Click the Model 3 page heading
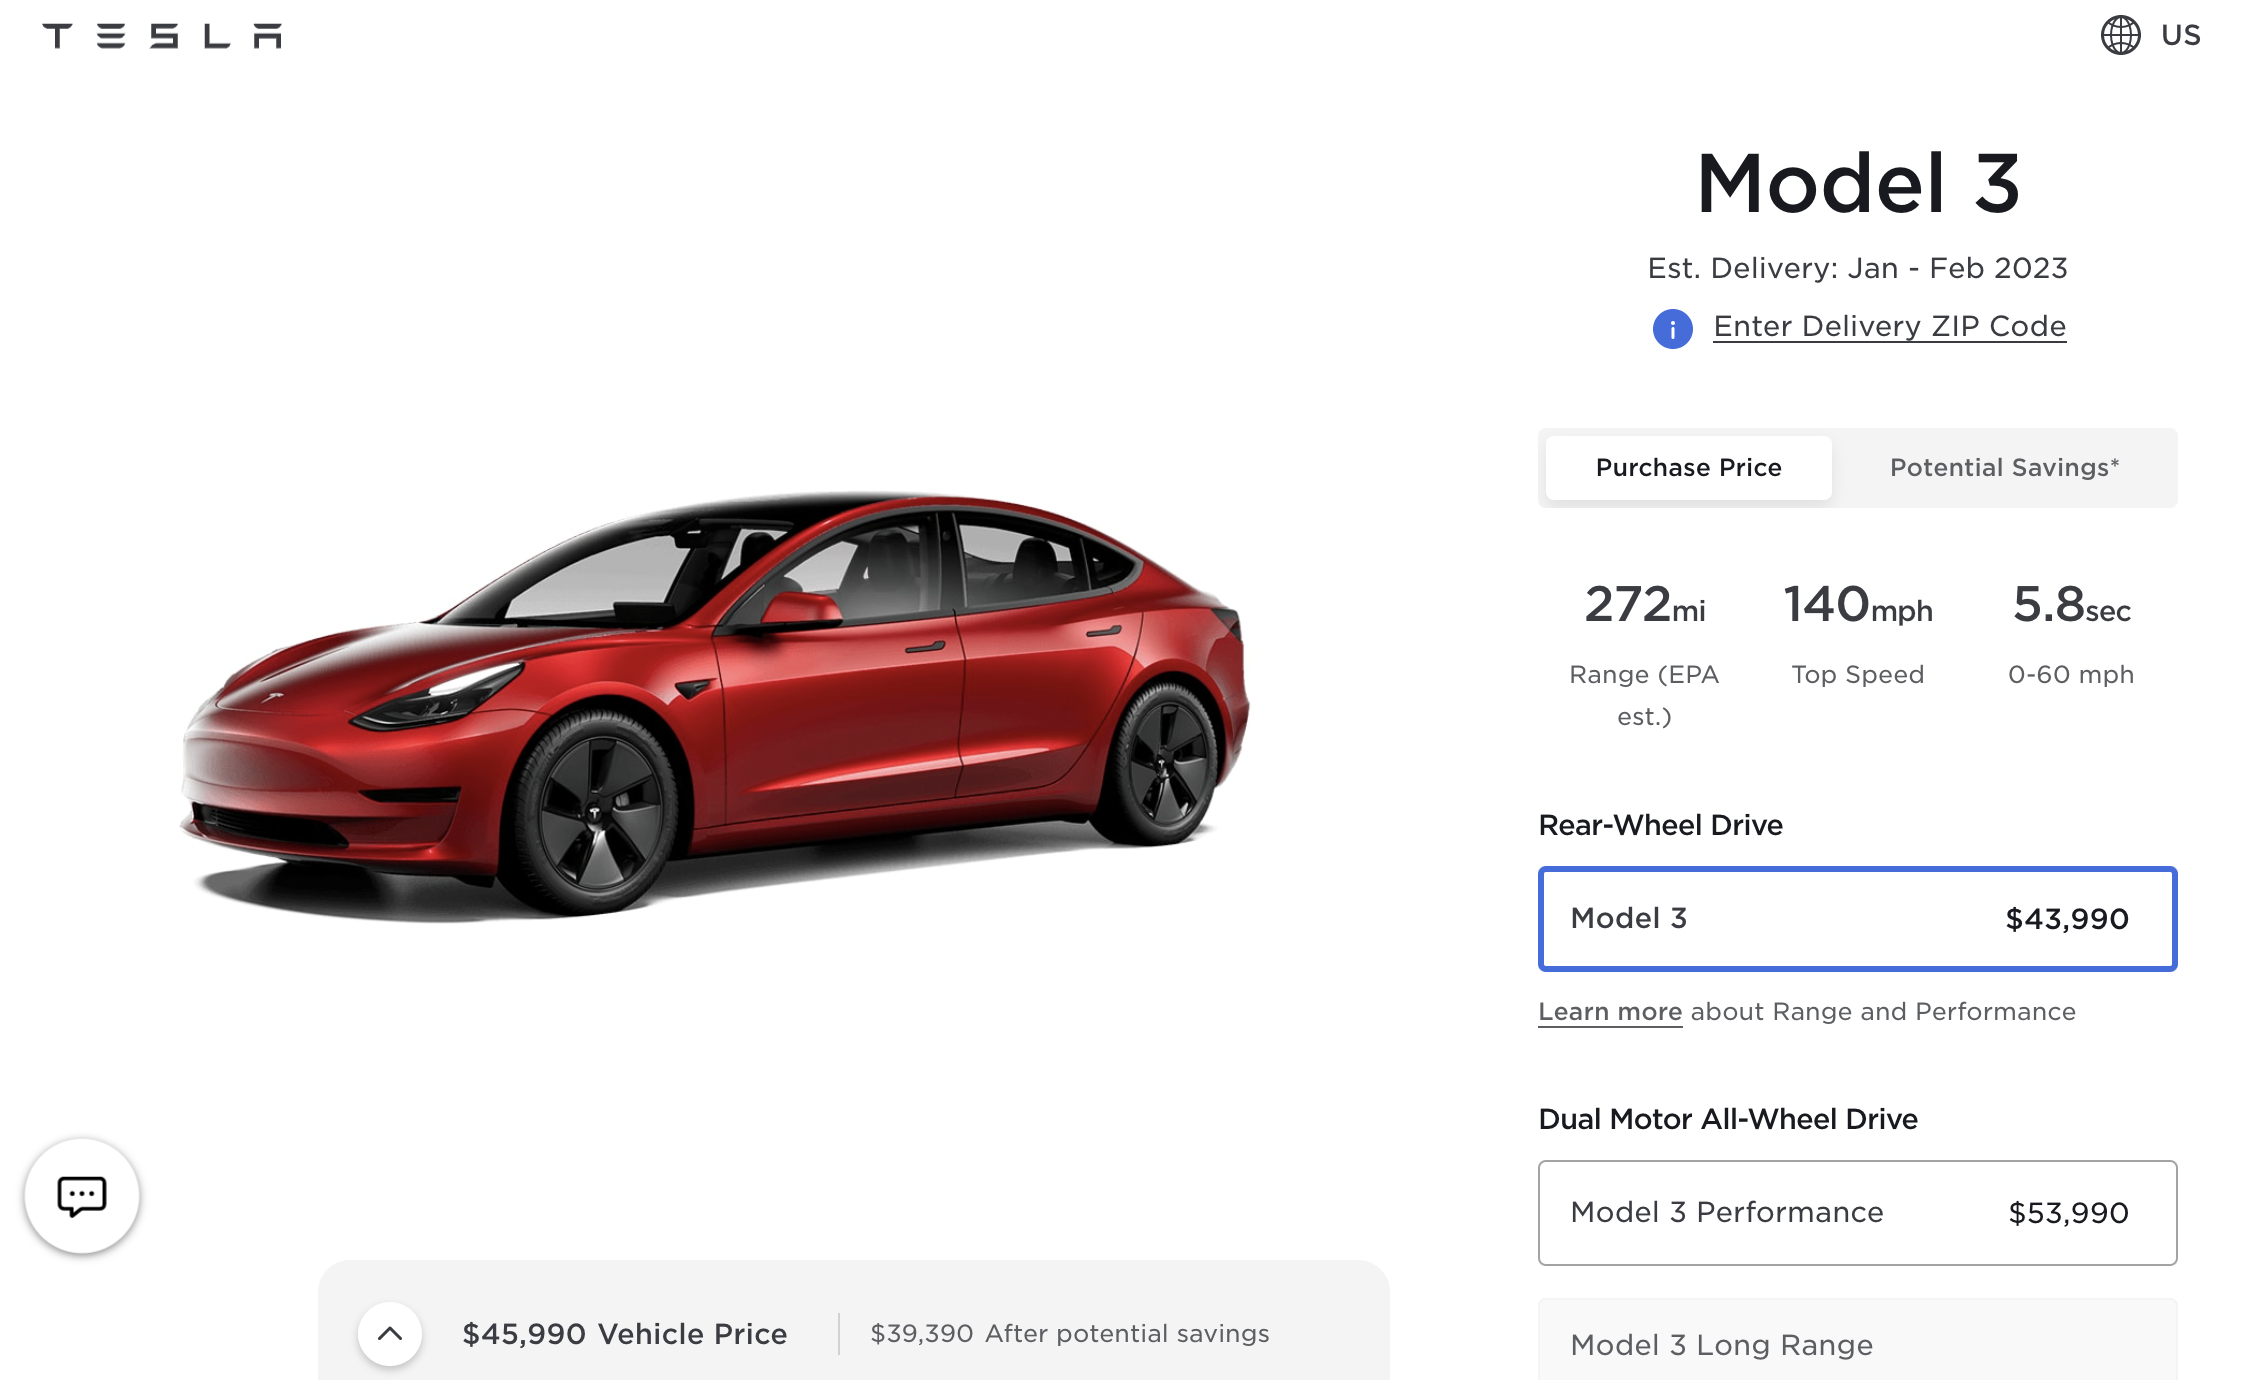 [1858, 183]
